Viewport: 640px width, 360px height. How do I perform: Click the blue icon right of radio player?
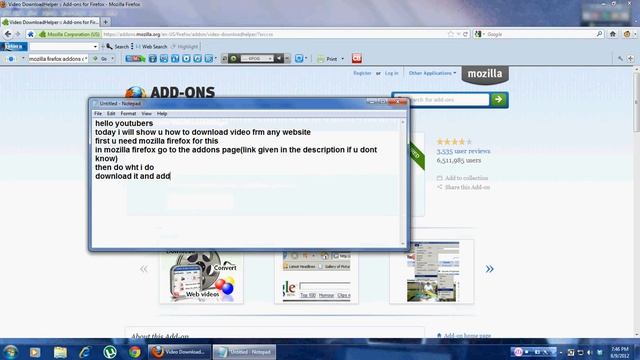coord(299,59)
